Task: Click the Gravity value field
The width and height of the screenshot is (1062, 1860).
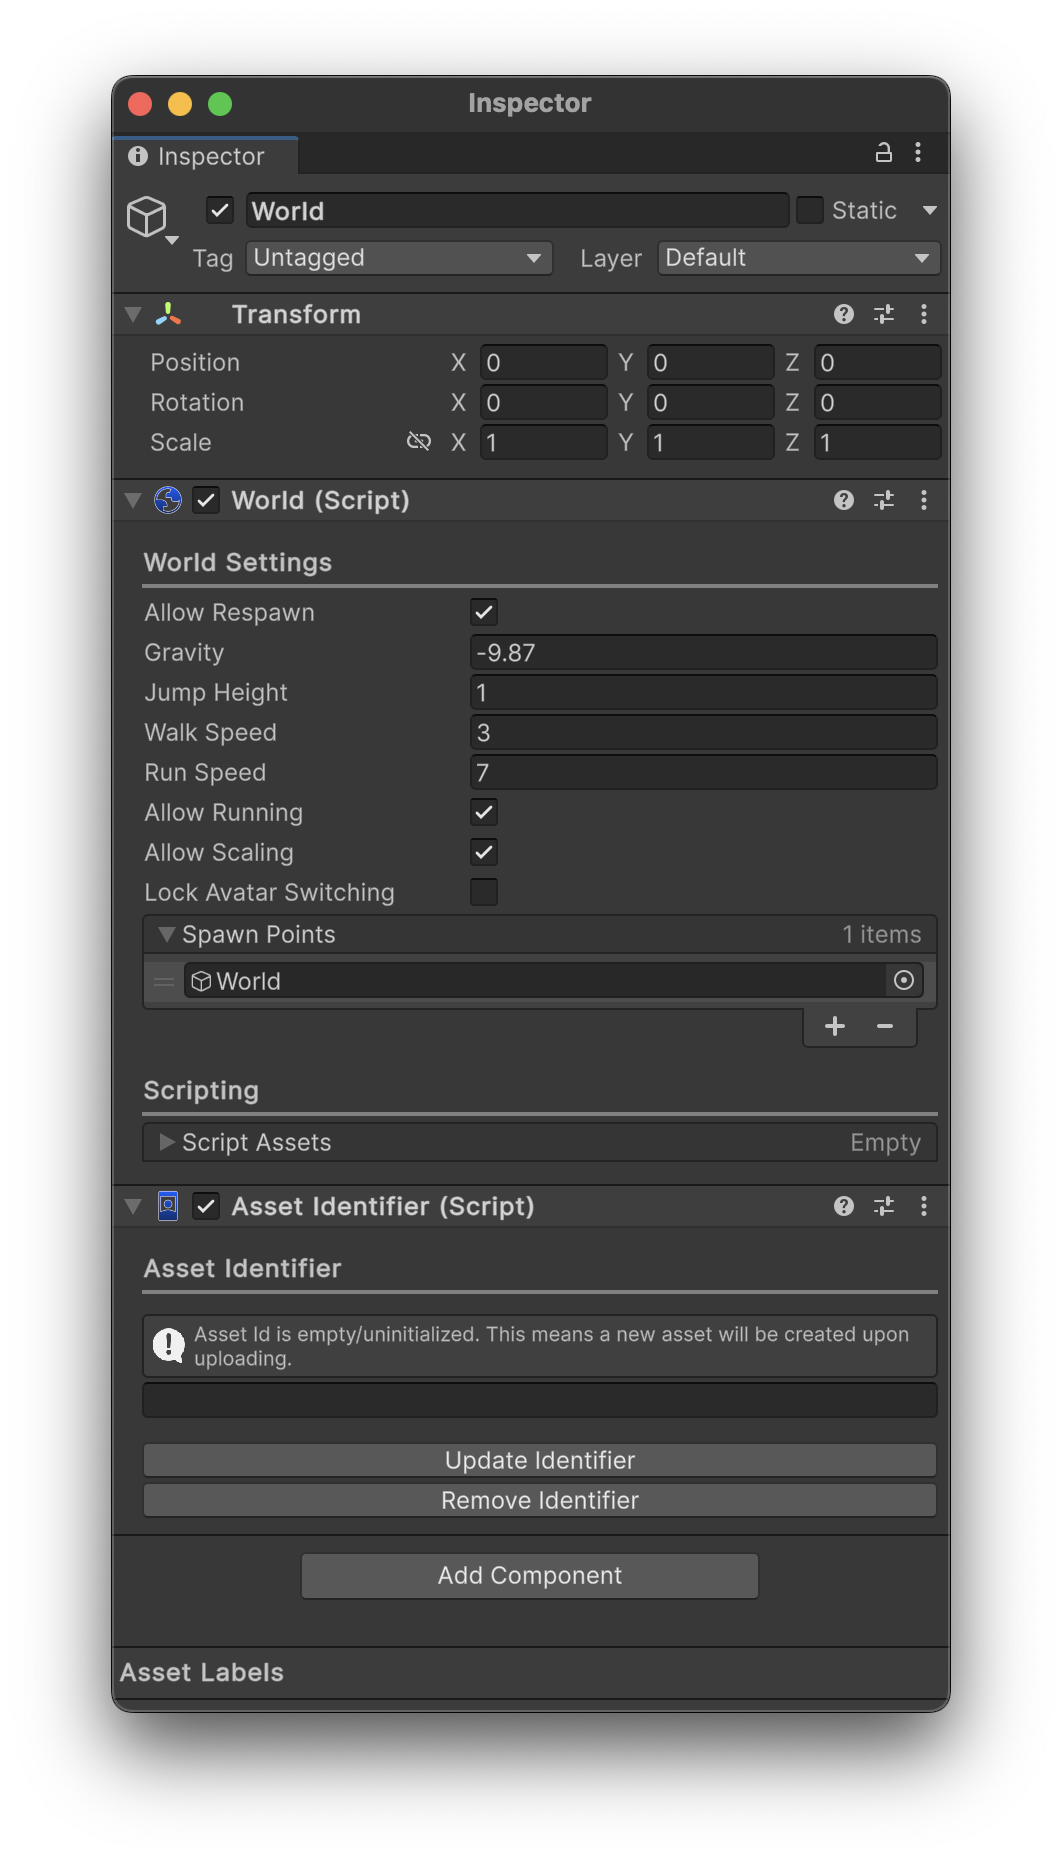Action: click(703, 653)
